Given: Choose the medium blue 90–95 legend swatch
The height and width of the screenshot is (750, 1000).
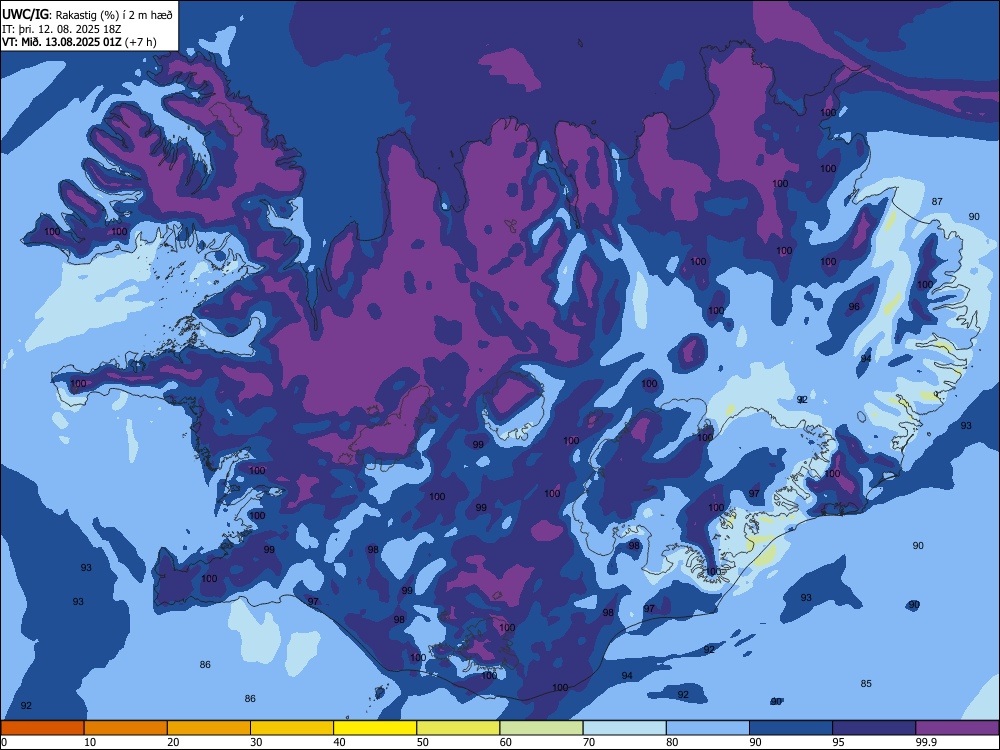Looking at the screenshot, I should click(791, 728).
